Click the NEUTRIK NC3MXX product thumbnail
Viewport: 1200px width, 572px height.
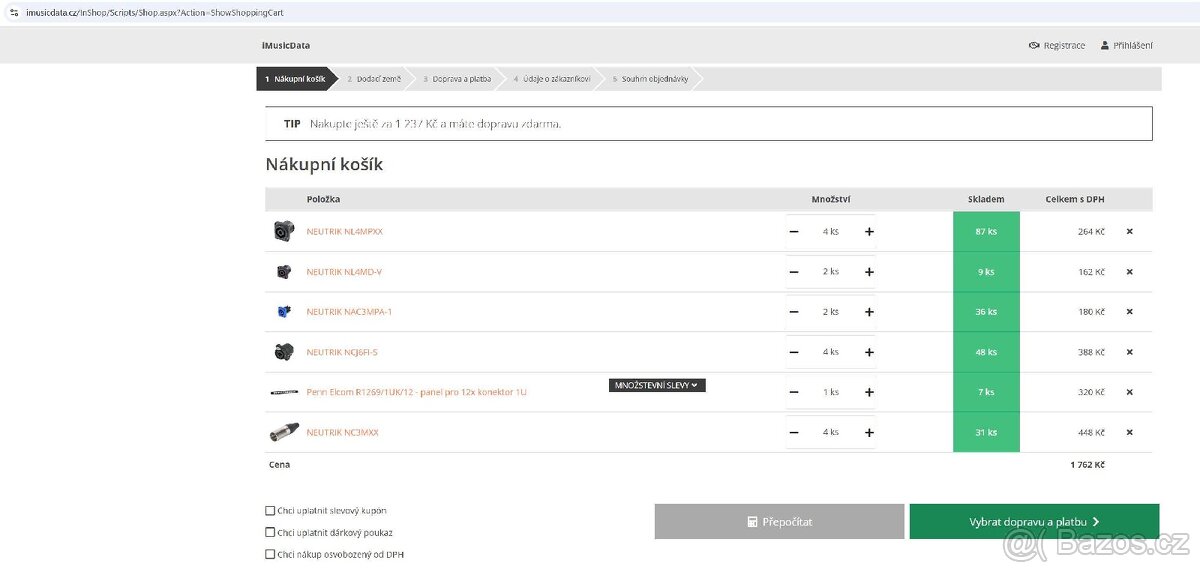(x=284, y=433)
